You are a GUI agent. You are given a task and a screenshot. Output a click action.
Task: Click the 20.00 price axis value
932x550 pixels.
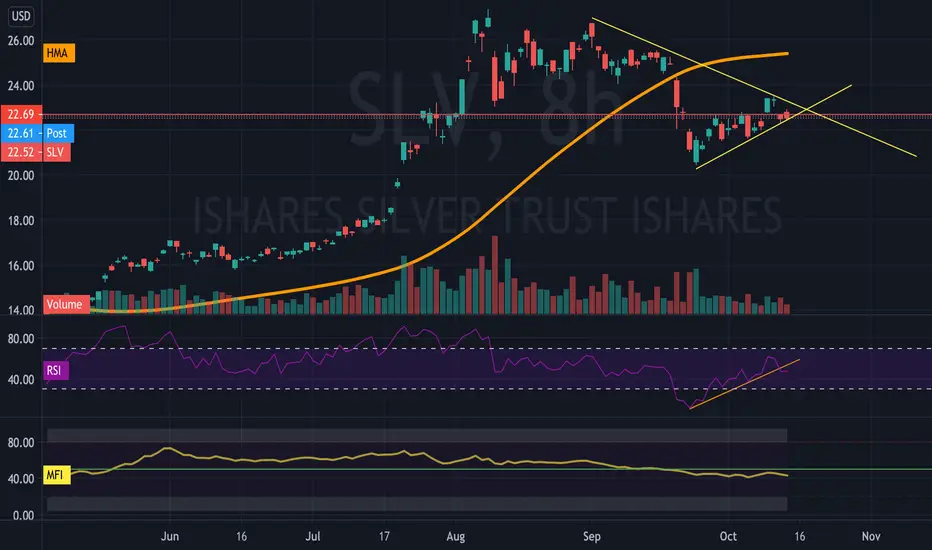tap(21, 175)
